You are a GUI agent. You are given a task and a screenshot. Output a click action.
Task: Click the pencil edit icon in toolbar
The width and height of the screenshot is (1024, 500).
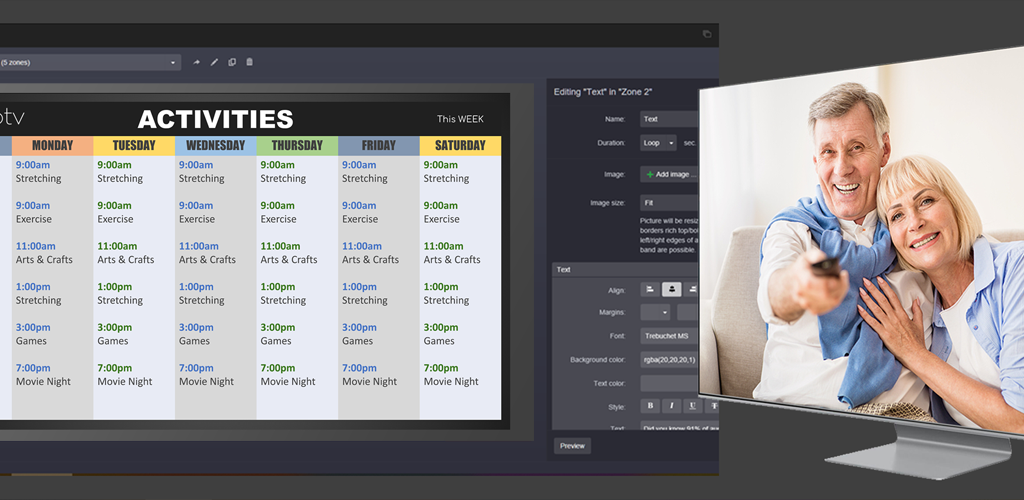pyautogui.click(x=214, y=63)
